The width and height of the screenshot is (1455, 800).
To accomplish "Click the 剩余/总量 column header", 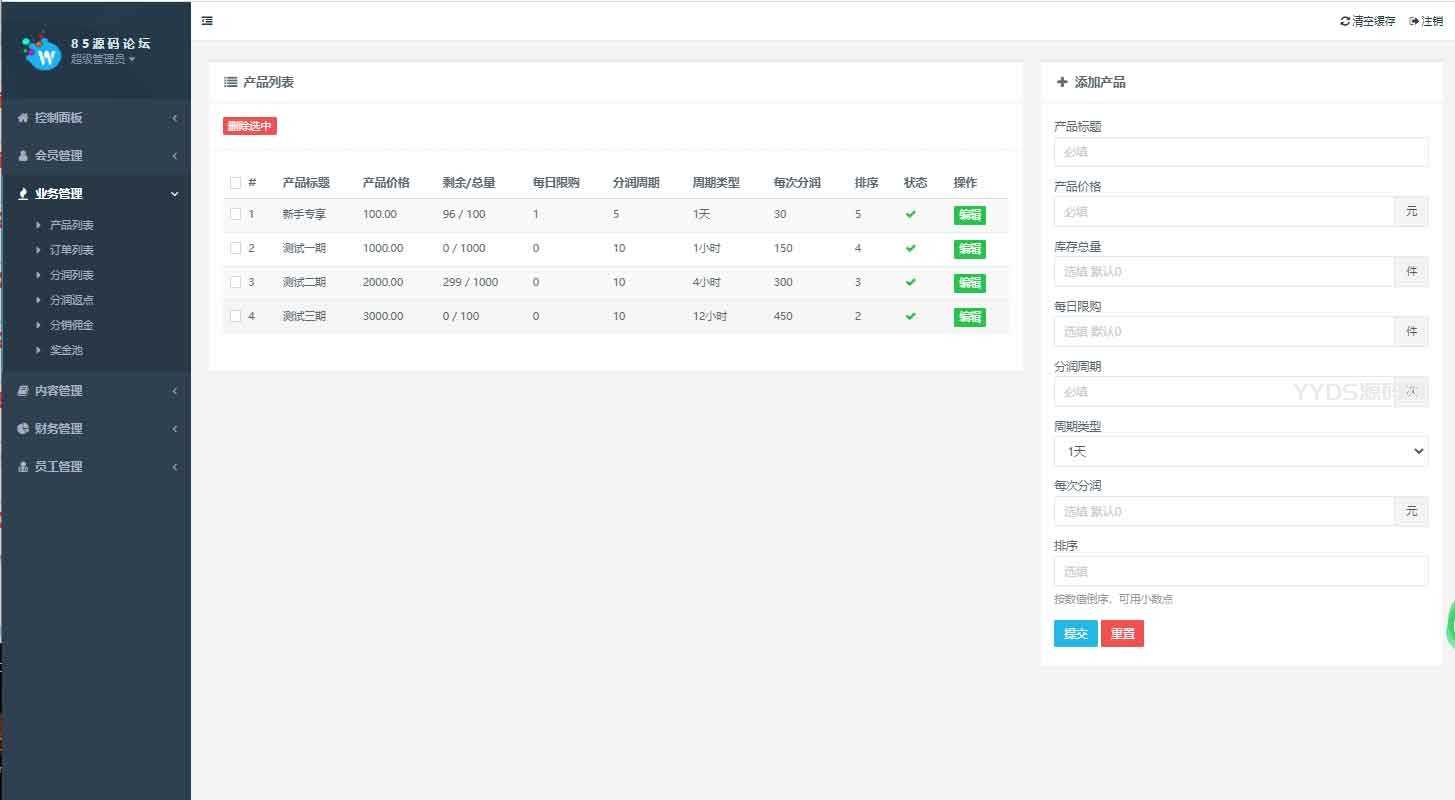I will [x=469, y=183].
